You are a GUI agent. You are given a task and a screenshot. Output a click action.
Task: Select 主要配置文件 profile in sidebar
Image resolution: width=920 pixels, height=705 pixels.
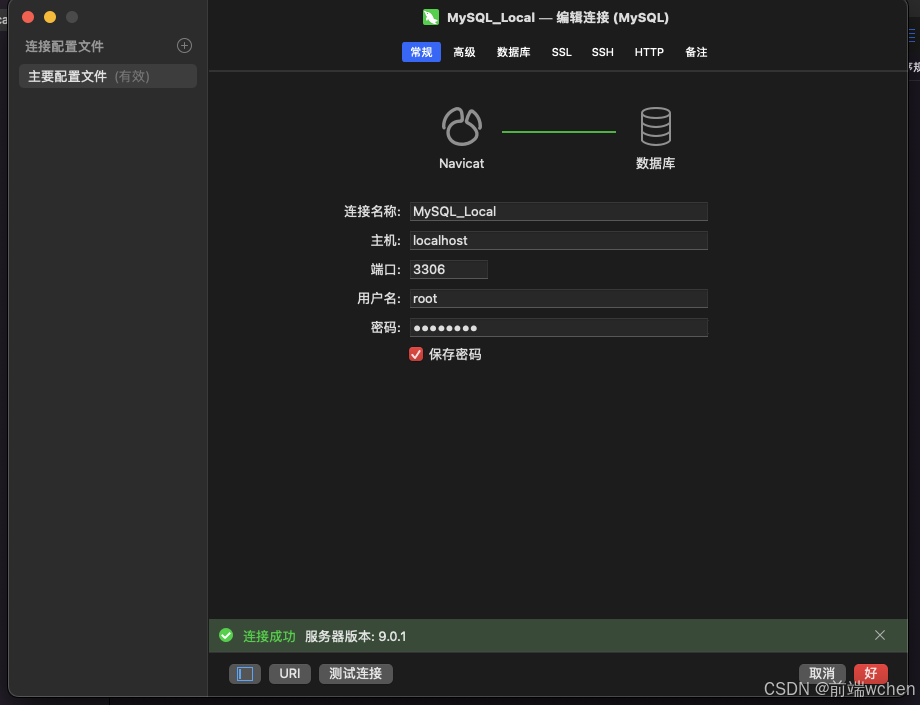(x=108, y=76)
